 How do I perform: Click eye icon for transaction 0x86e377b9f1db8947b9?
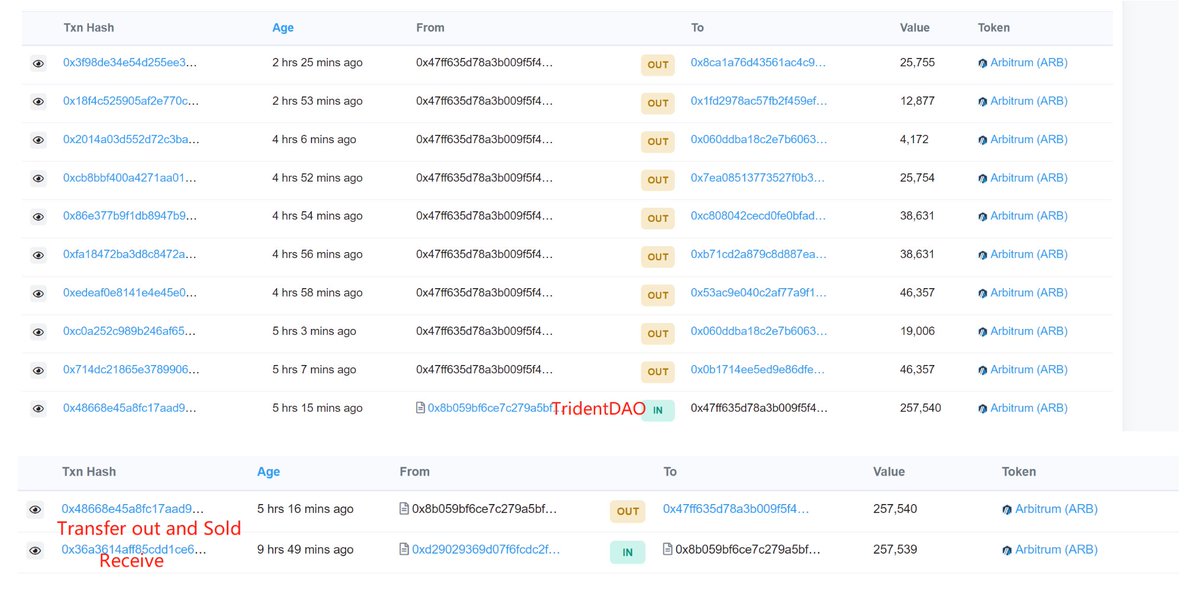click(38, 216)
